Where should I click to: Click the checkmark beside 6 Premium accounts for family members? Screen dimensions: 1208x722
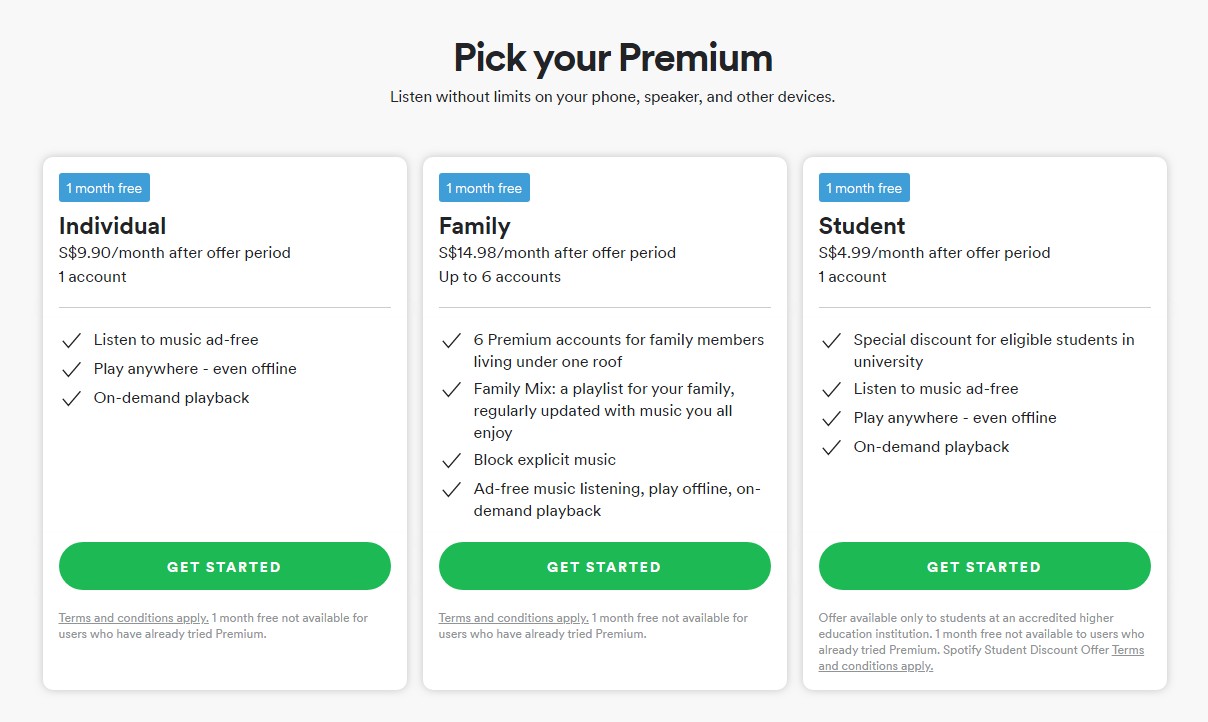point(451,341)
